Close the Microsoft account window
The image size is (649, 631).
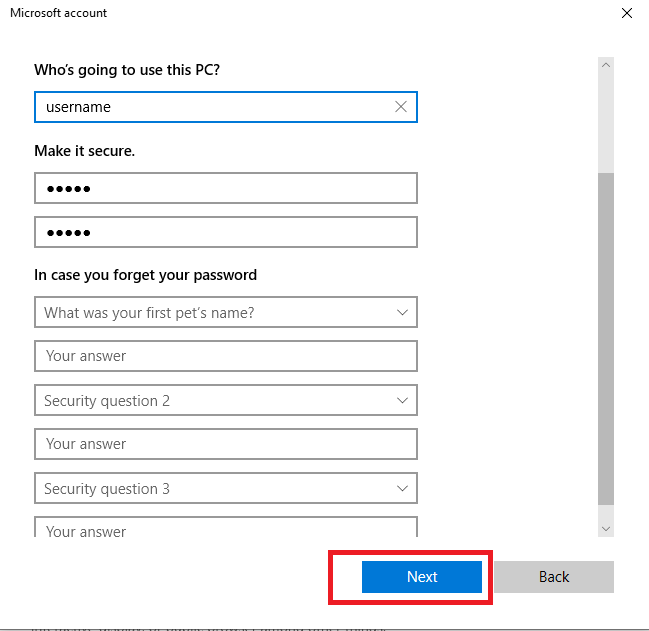coord(627,14)
